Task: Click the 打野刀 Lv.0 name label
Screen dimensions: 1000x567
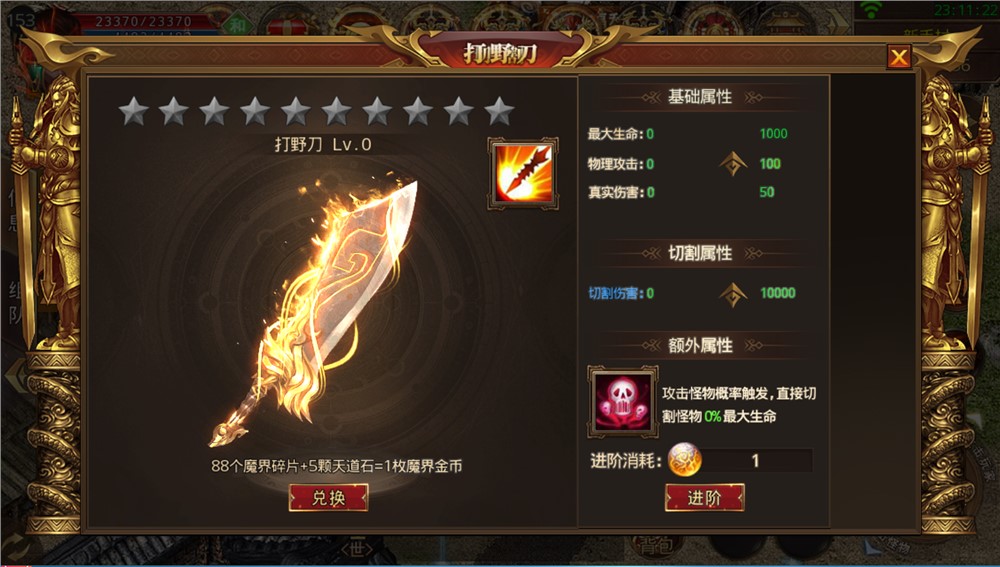Action: coord(323,145)
